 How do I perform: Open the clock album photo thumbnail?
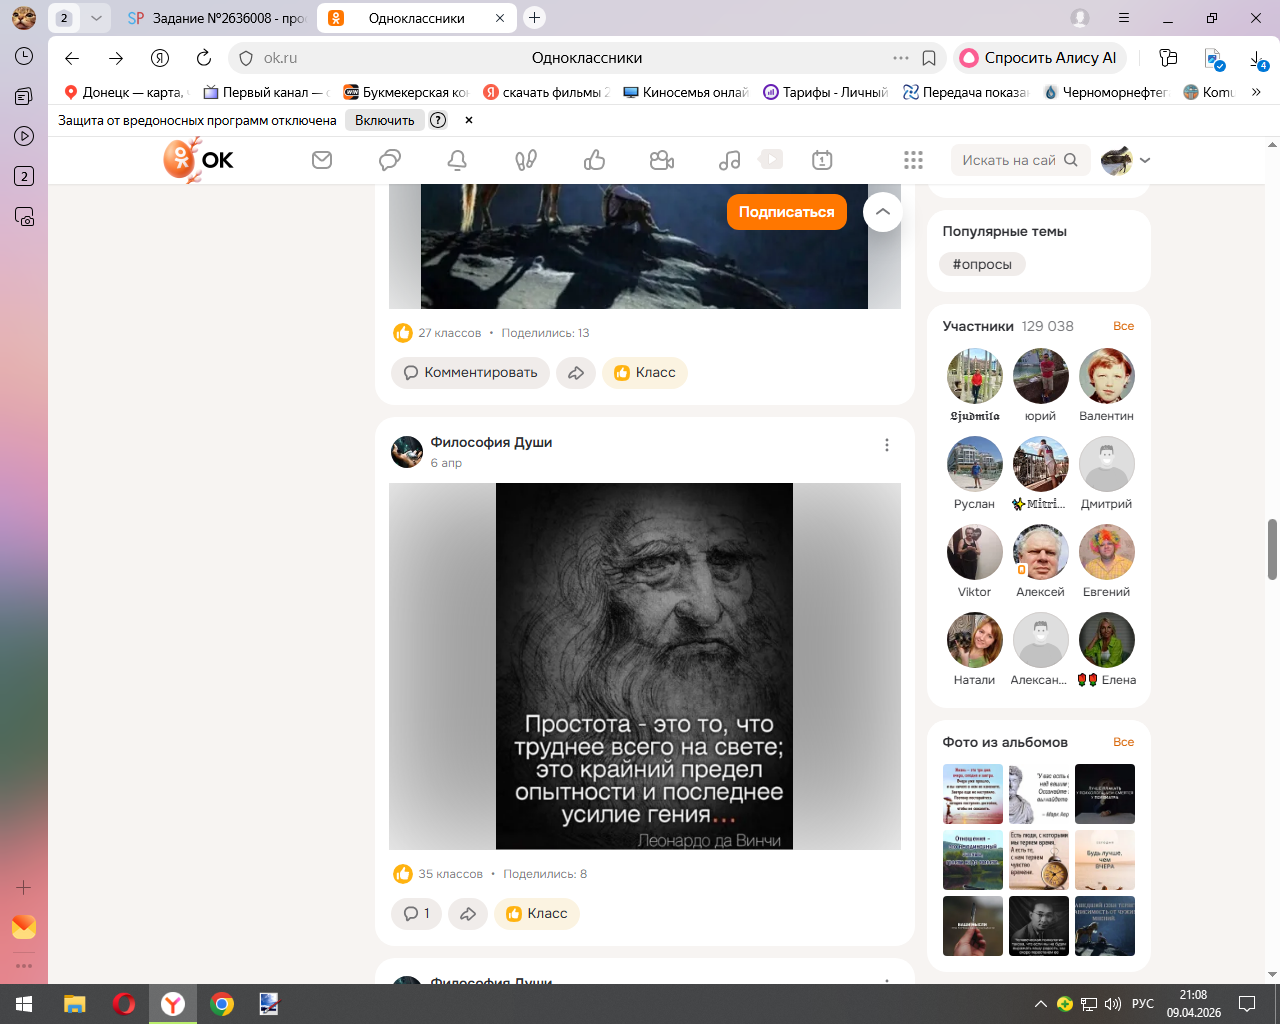point(1039,860)
